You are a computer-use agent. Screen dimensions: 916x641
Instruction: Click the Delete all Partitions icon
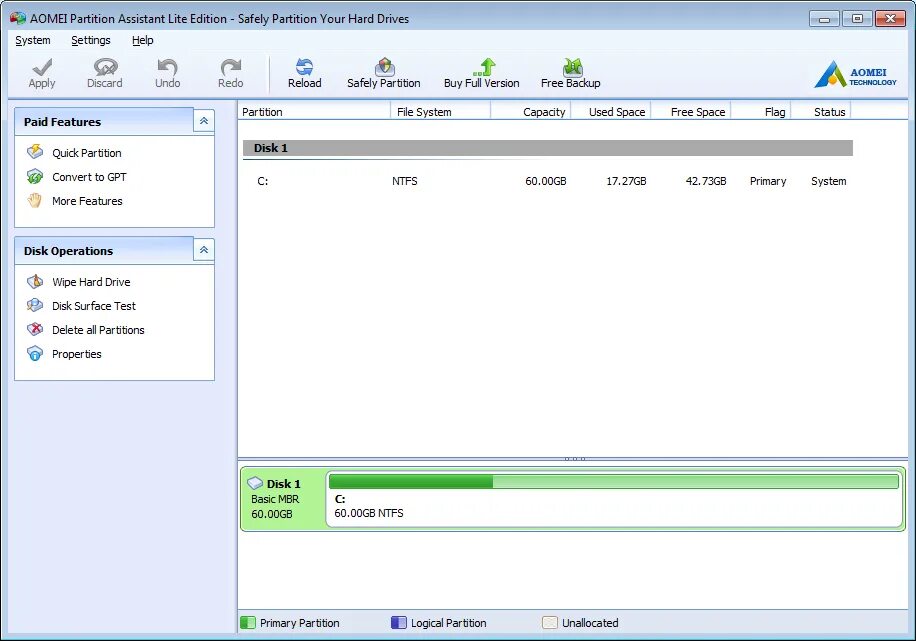[35, 330]
